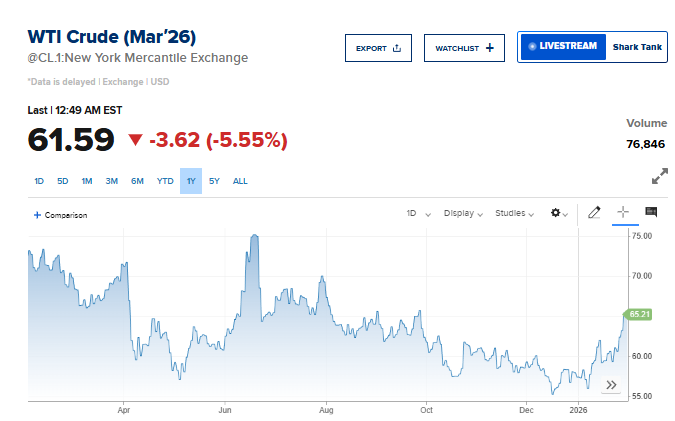Show ALL historical price data

click(x=240, y=181)
